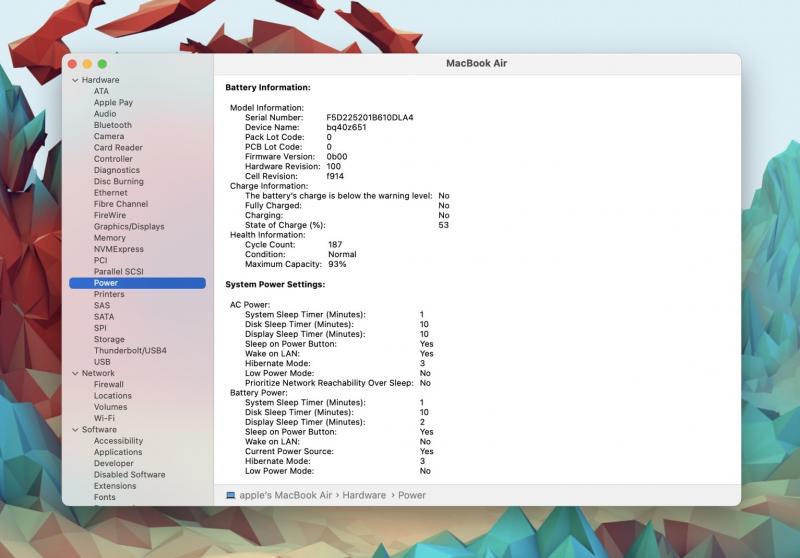Click the Cycle Count value 187

[x=335, y=244]
